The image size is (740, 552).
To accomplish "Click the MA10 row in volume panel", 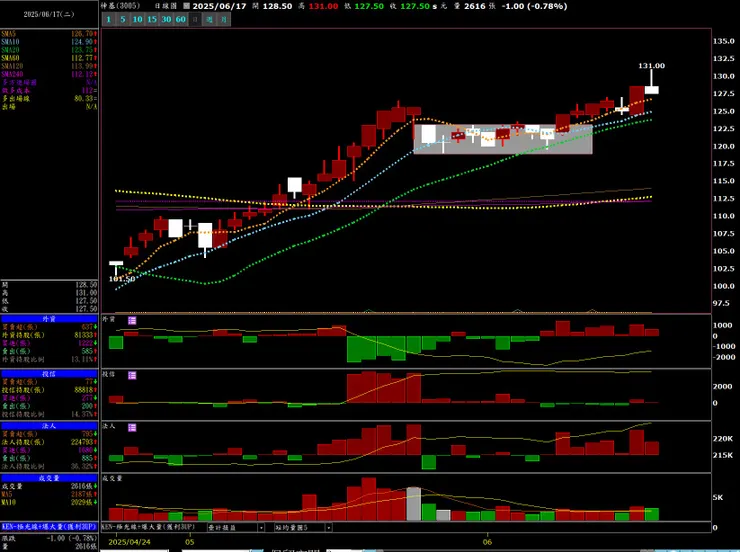I will pos(49,502).
